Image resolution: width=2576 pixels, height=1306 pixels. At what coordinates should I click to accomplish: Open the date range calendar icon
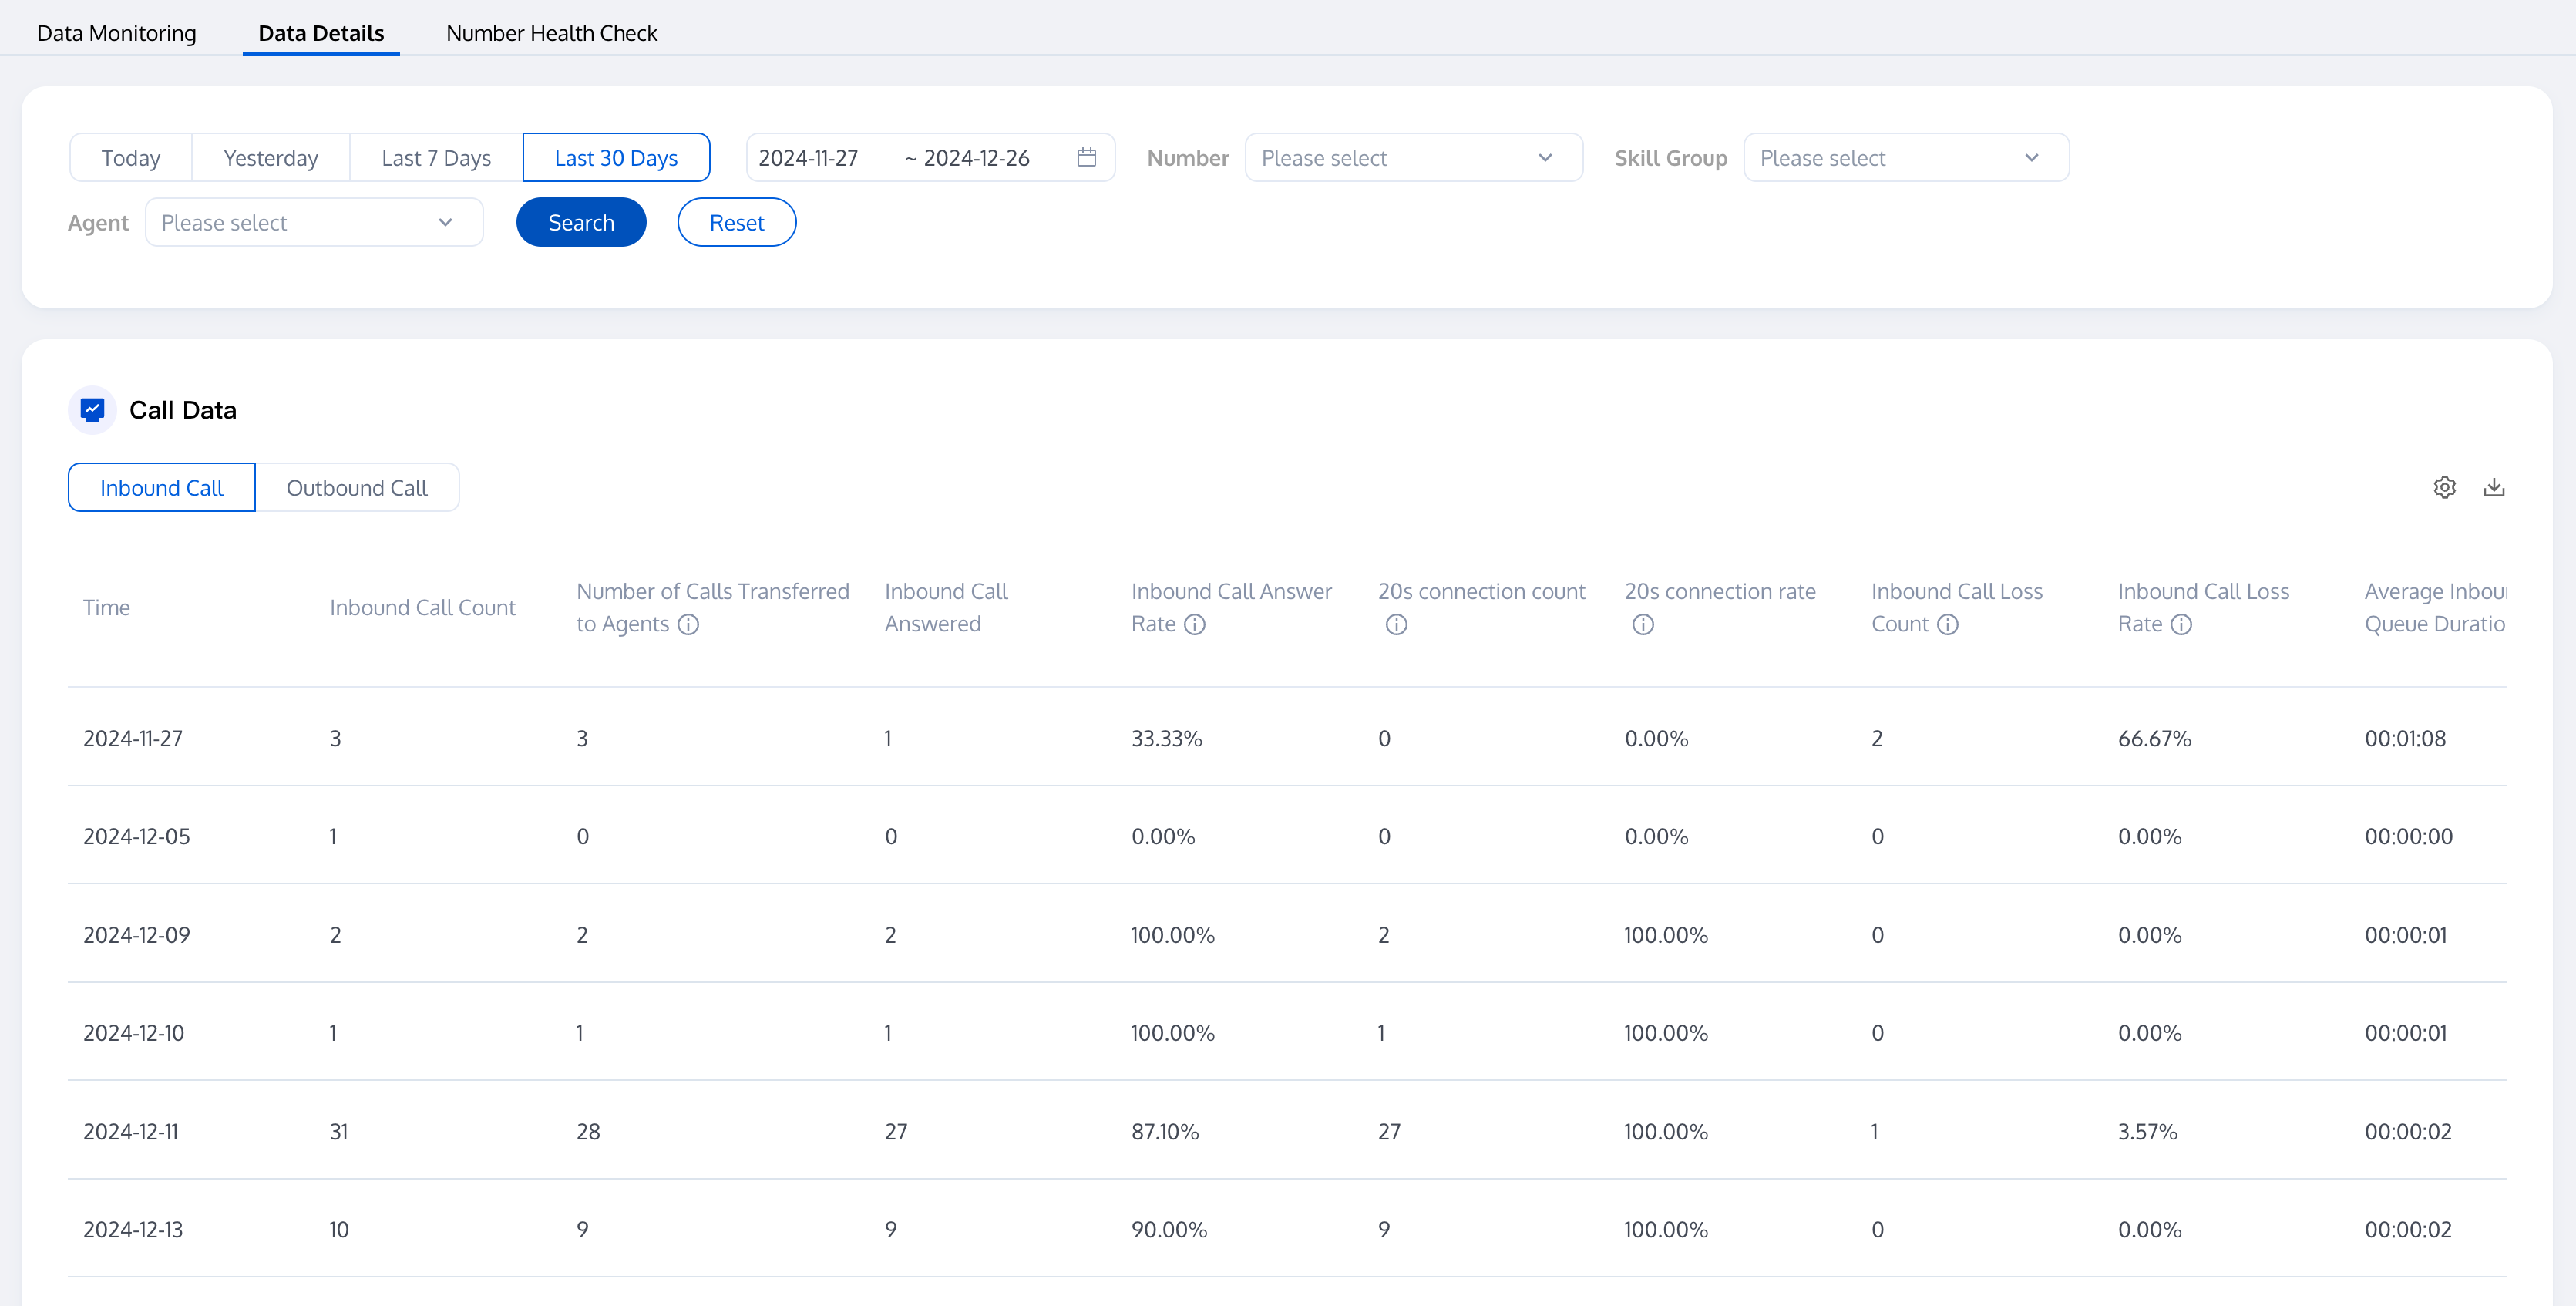[1086, 157]
